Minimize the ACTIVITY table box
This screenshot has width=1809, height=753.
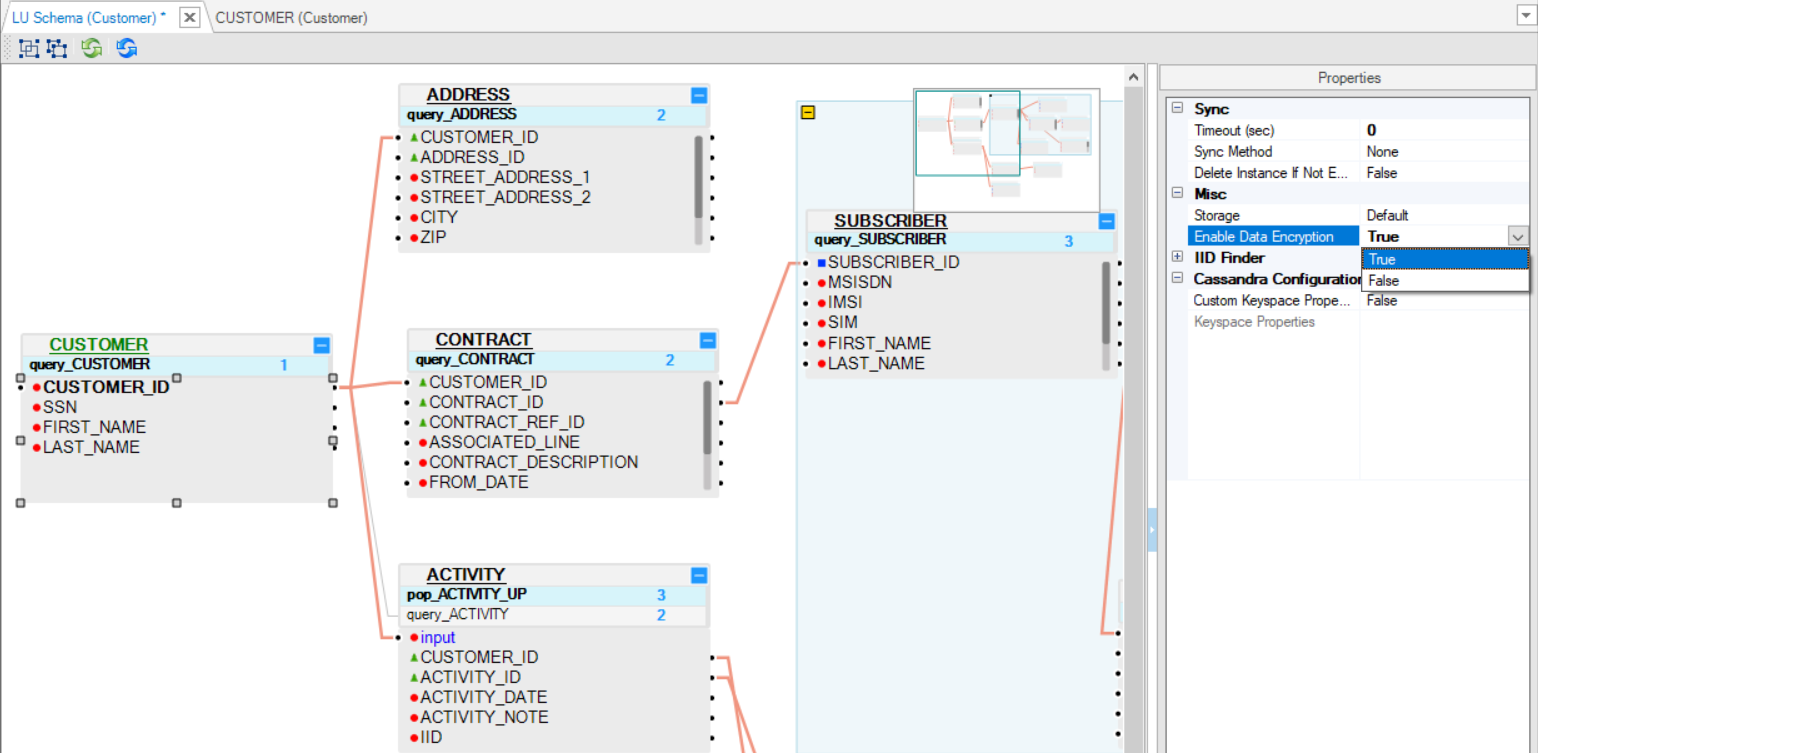click(x=699, y=575)
